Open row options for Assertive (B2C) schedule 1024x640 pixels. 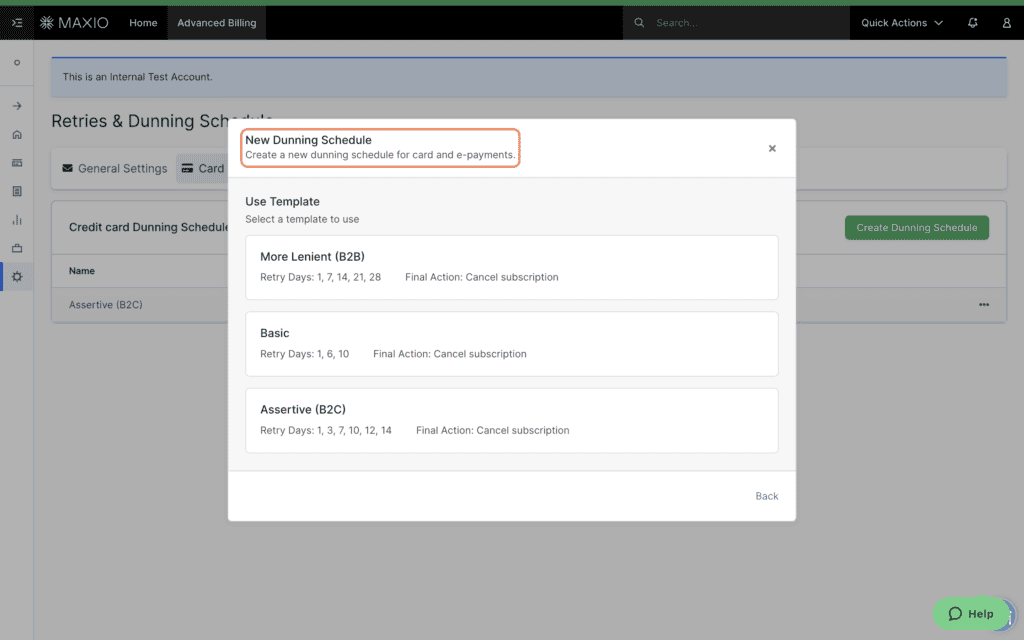coord(984,304)
